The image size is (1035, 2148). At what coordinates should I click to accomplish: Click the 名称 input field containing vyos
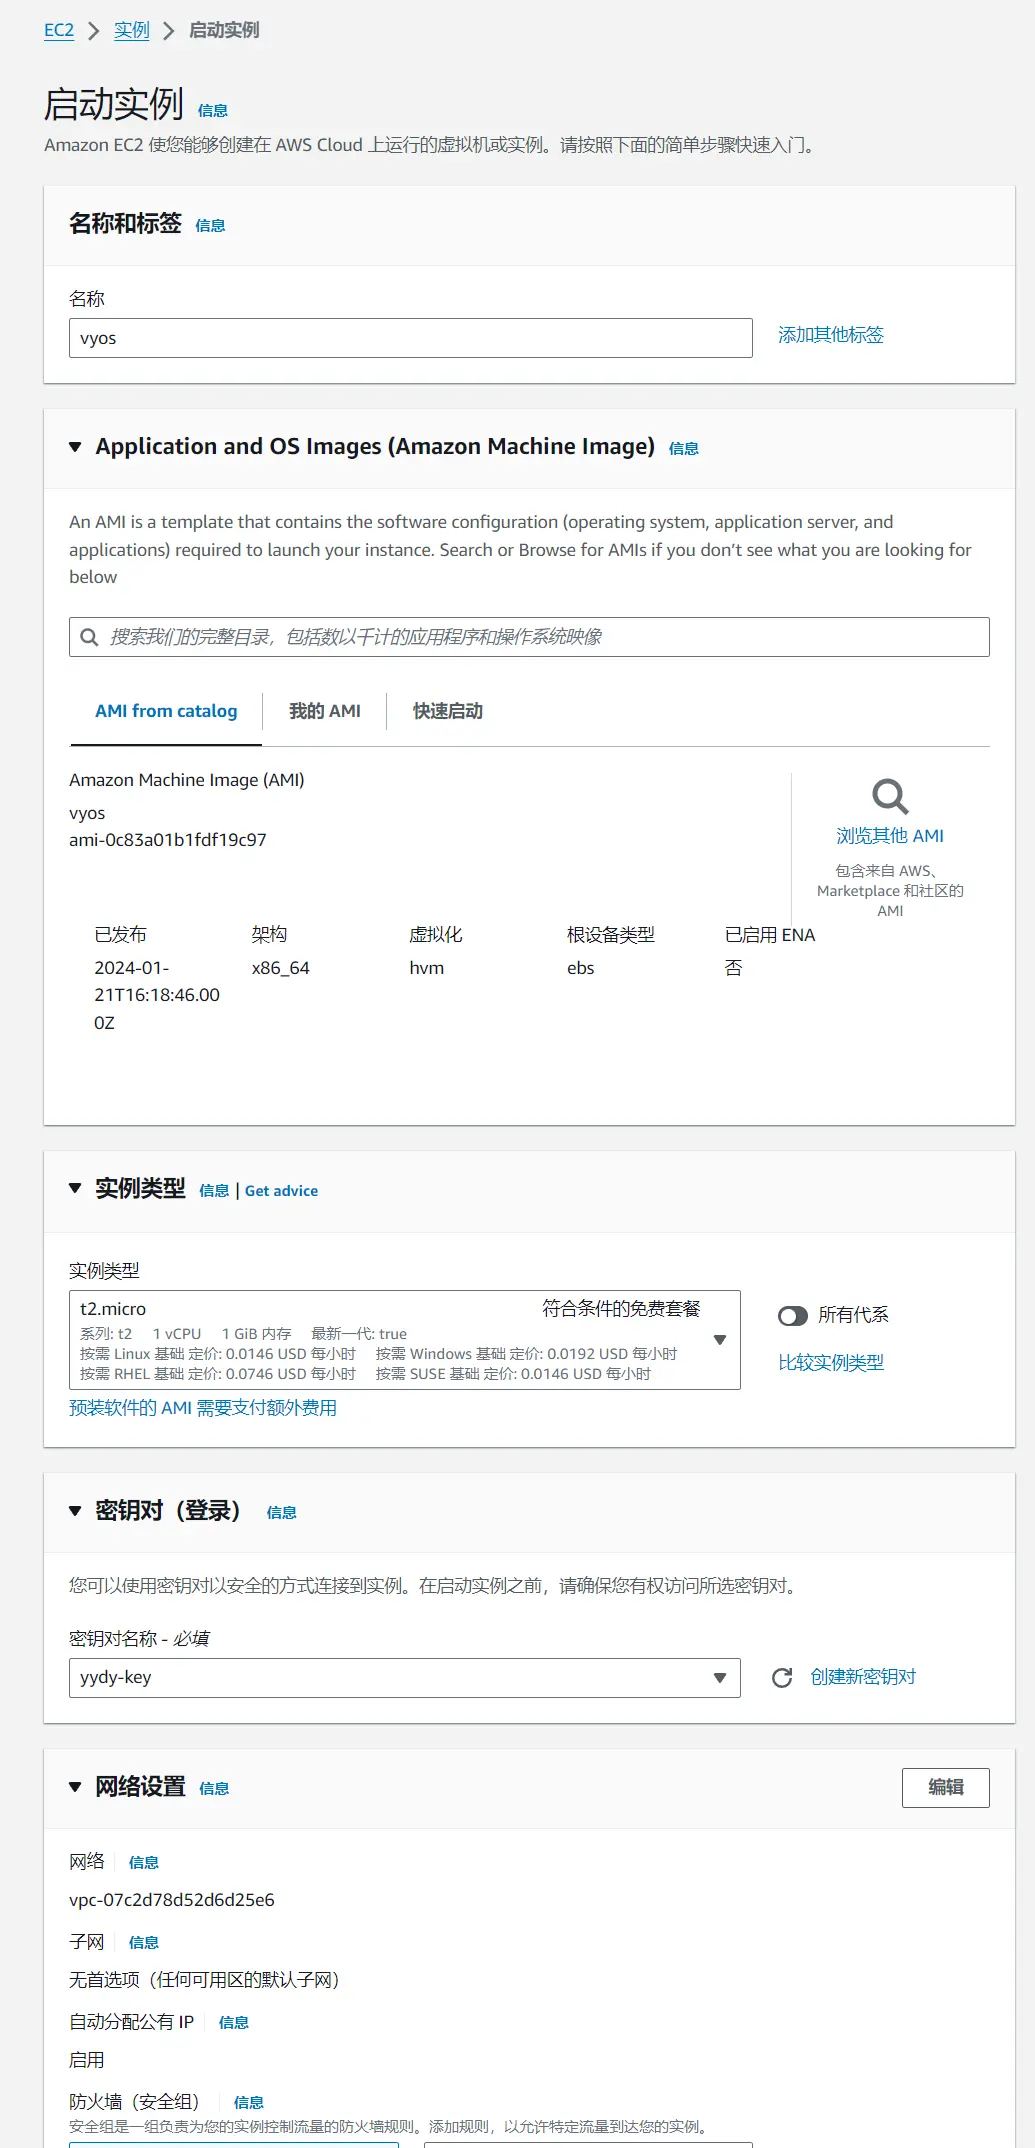pyautogui.click(x=411, y=338)
